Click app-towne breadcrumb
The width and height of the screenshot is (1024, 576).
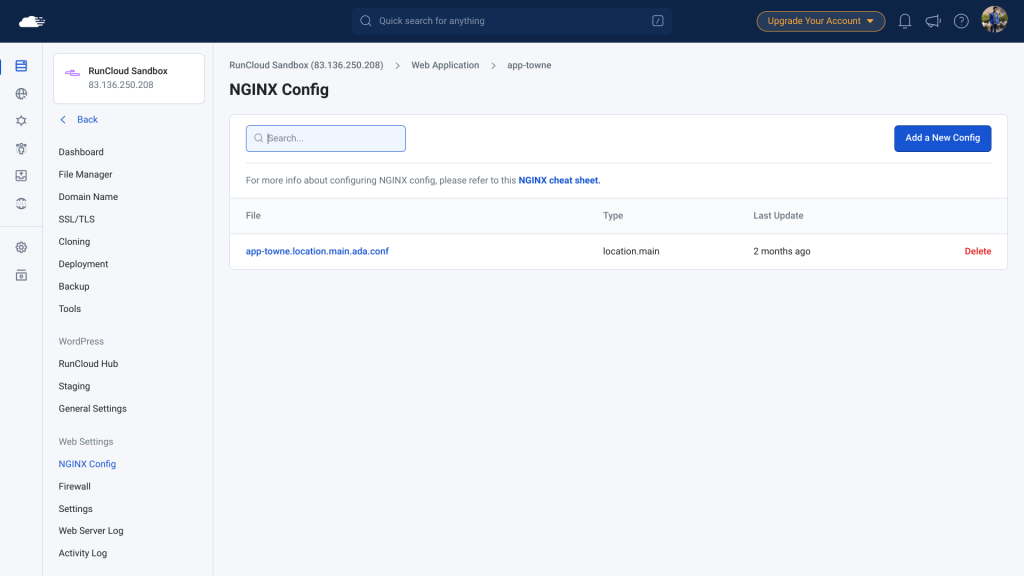click(529, 65)
